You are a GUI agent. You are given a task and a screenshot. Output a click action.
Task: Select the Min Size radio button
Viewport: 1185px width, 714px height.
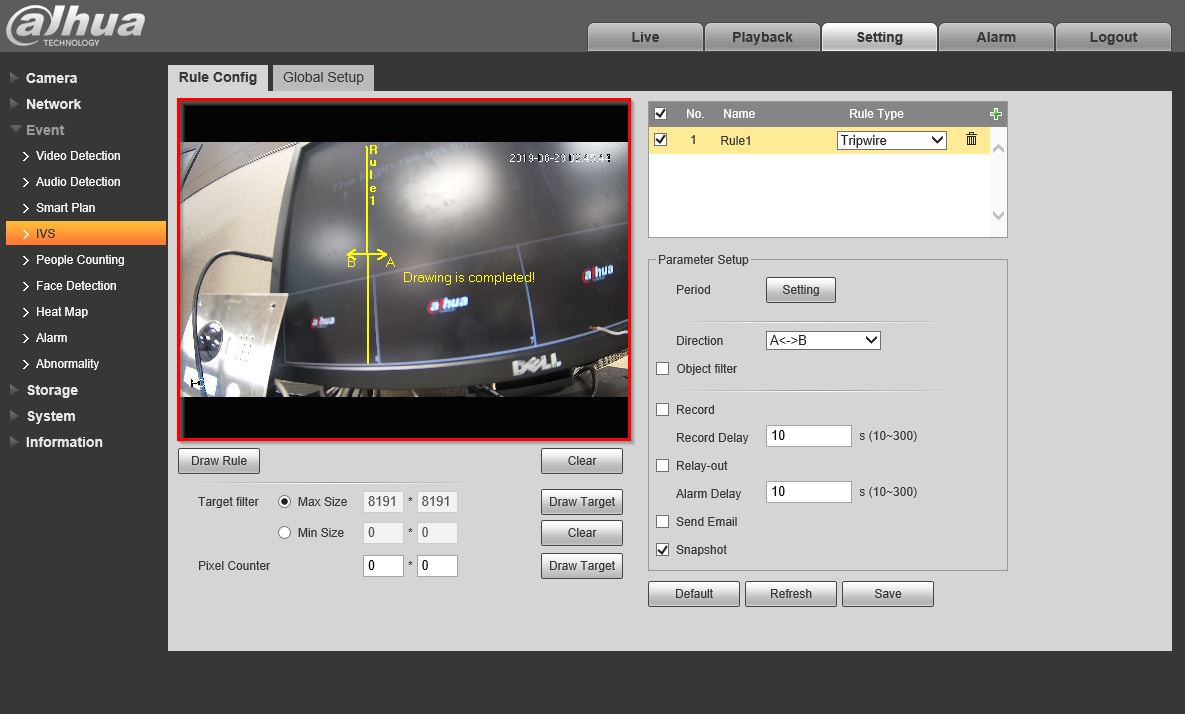285,533
